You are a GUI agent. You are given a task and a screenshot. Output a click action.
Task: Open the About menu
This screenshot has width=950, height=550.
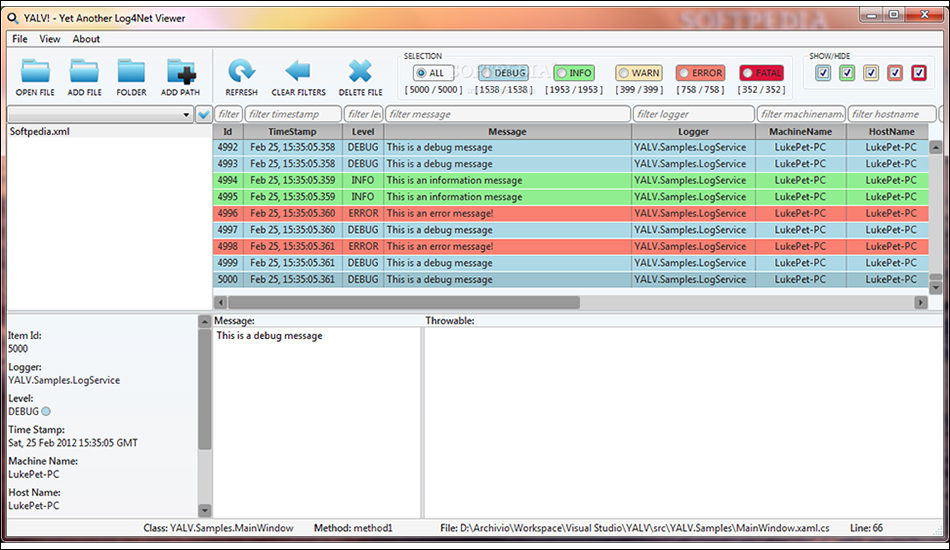pyautogui.click(x=86, y=39)
